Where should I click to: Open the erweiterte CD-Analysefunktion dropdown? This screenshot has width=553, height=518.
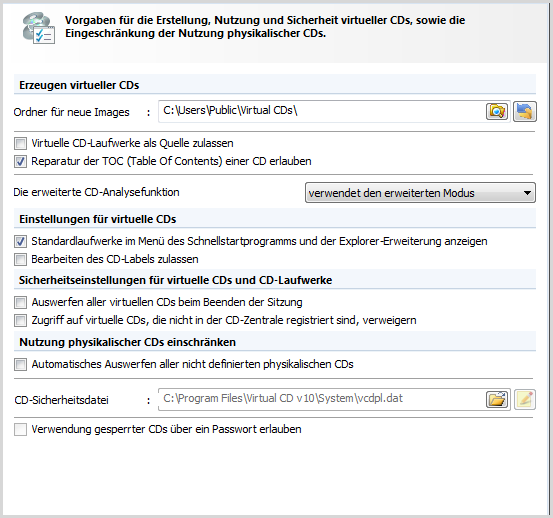pyautogui.click(x=420, y=193)
